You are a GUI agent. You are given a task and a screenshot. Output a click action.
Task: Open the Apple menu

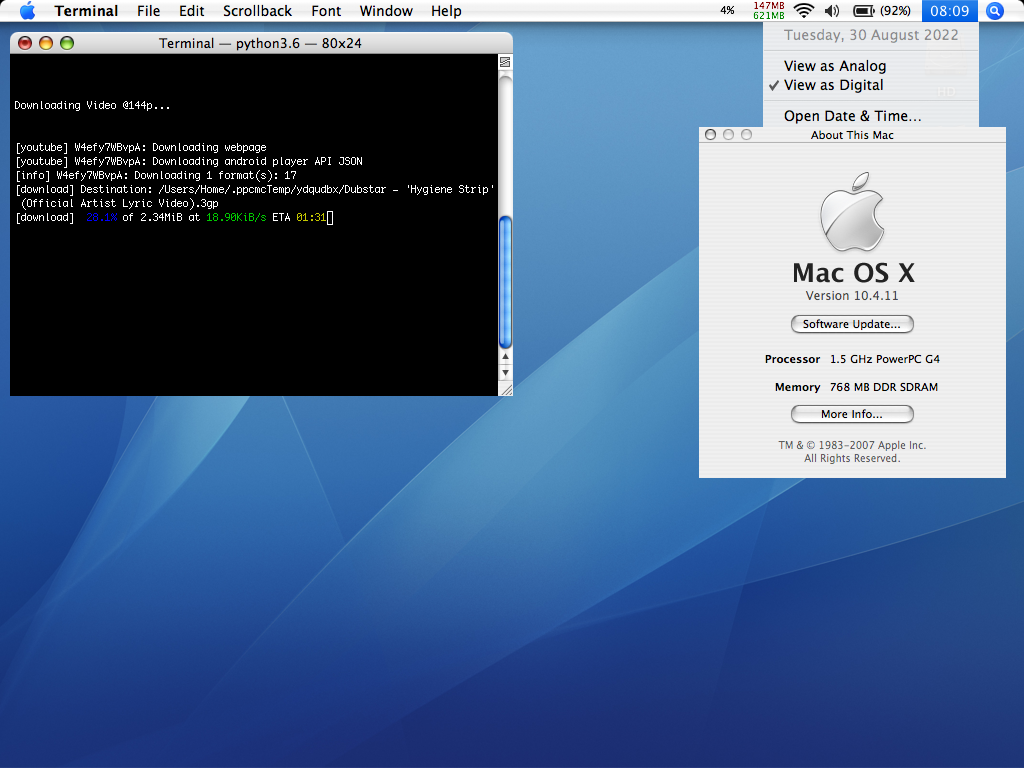(27, 10)
